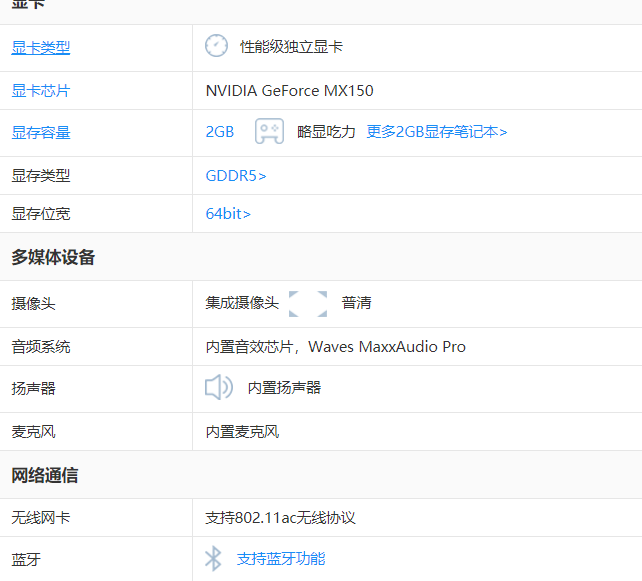Screen dimensions: 642x581
Task: Expand the GDDR5> memory type link
Action: click(x=236, y=176)
